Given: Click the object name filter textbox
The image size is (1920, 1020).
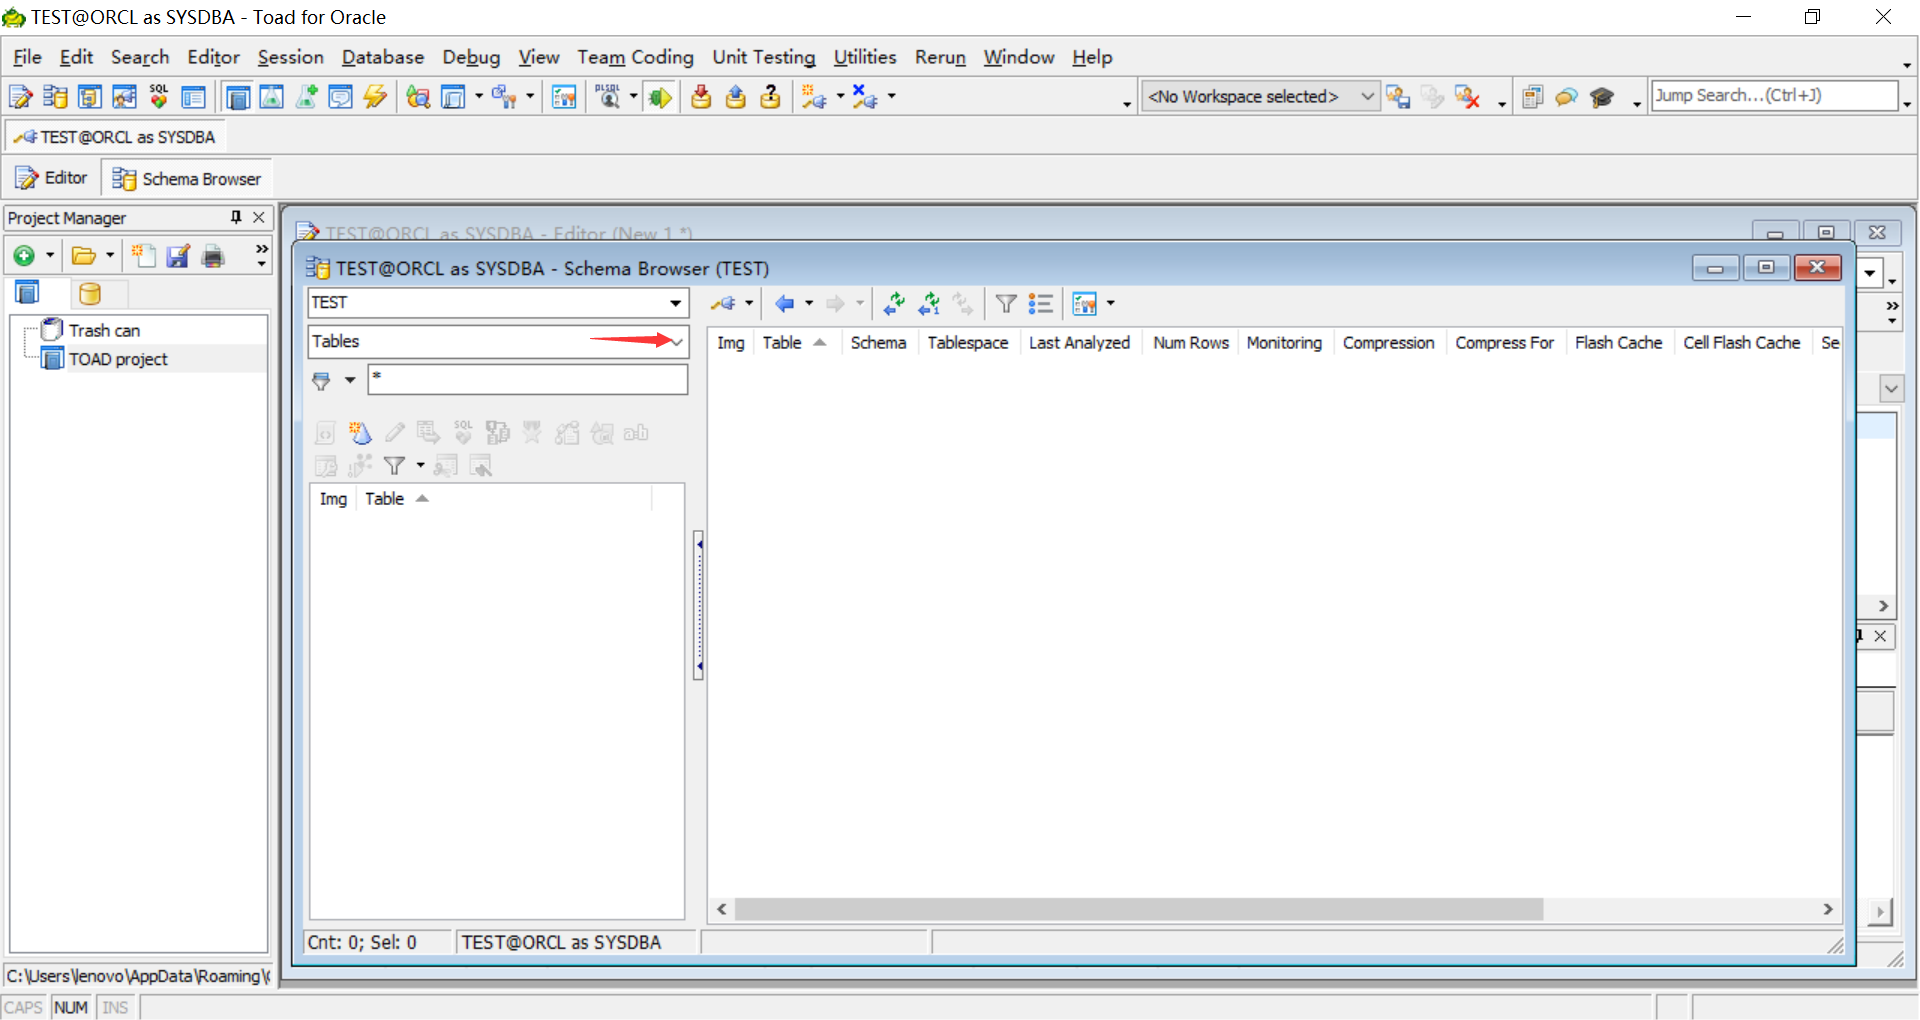Looking at the screenshot, I should pyautogui.click(x=528, y=380).
